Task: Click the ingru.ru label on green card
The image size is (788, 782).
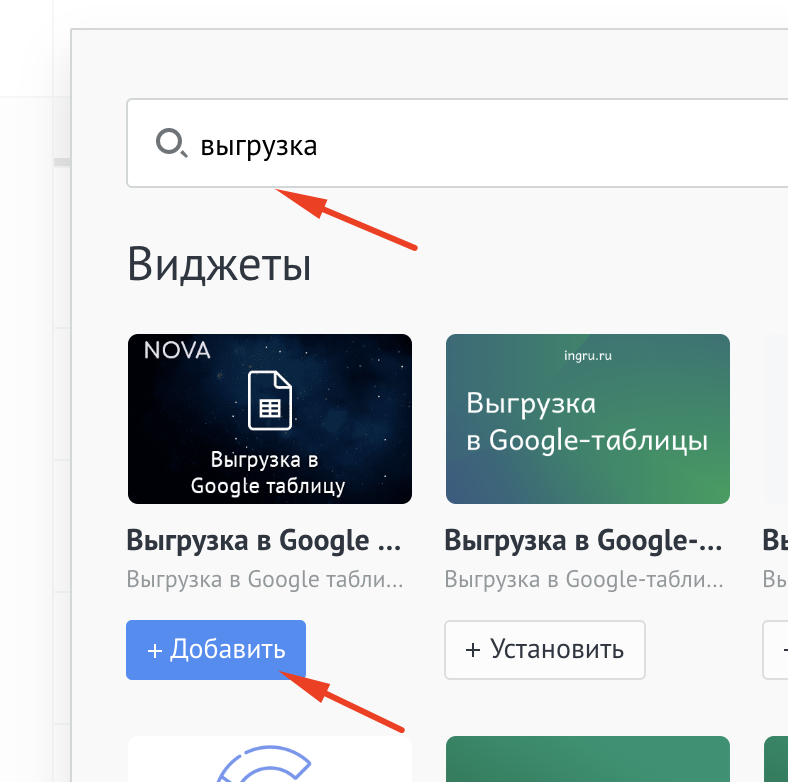Action: click(587, 353)
